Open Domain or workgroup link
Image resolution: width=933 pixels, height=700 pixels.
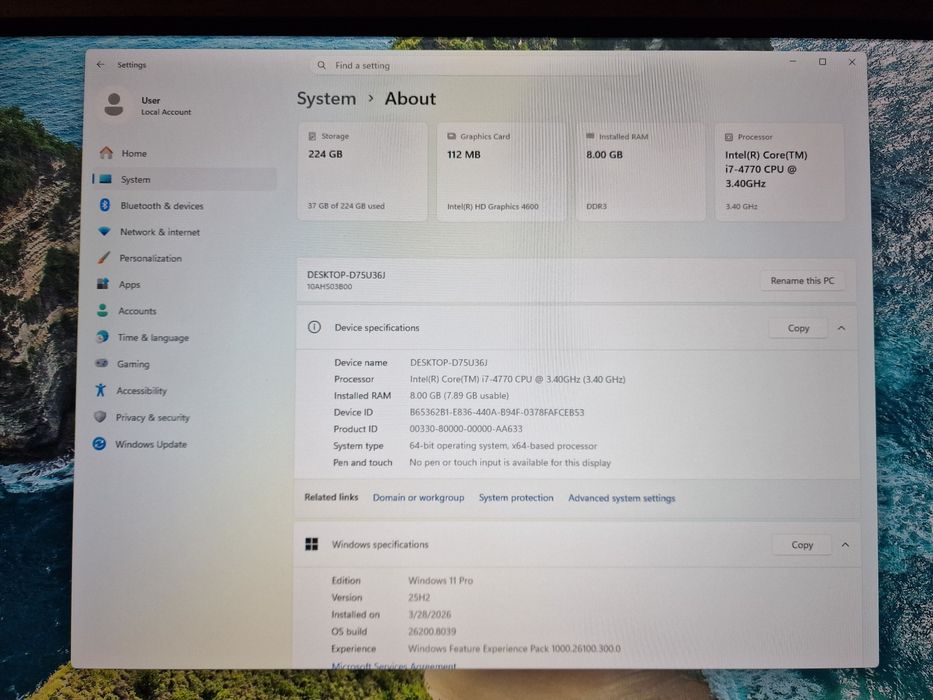pyautogui.click(x=418, y=498)
